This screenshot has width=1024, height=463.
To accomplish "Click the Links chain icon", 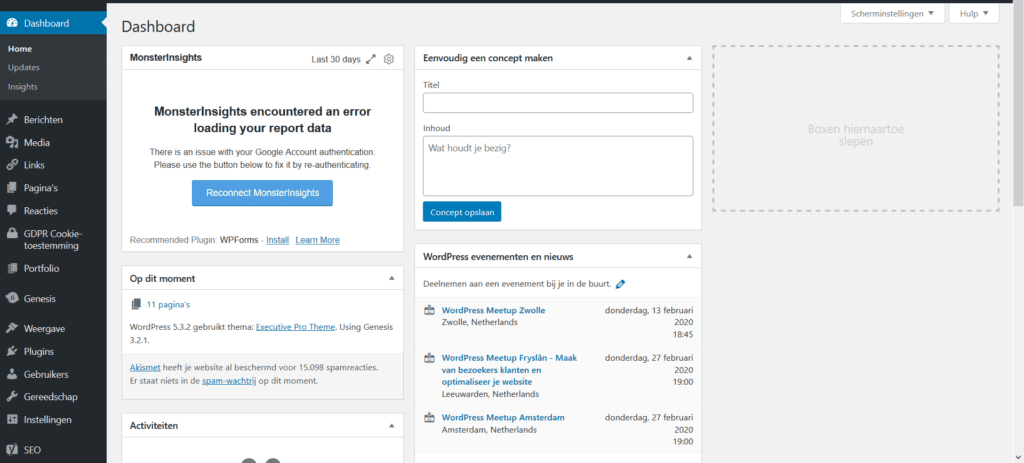I will point(12,165).
